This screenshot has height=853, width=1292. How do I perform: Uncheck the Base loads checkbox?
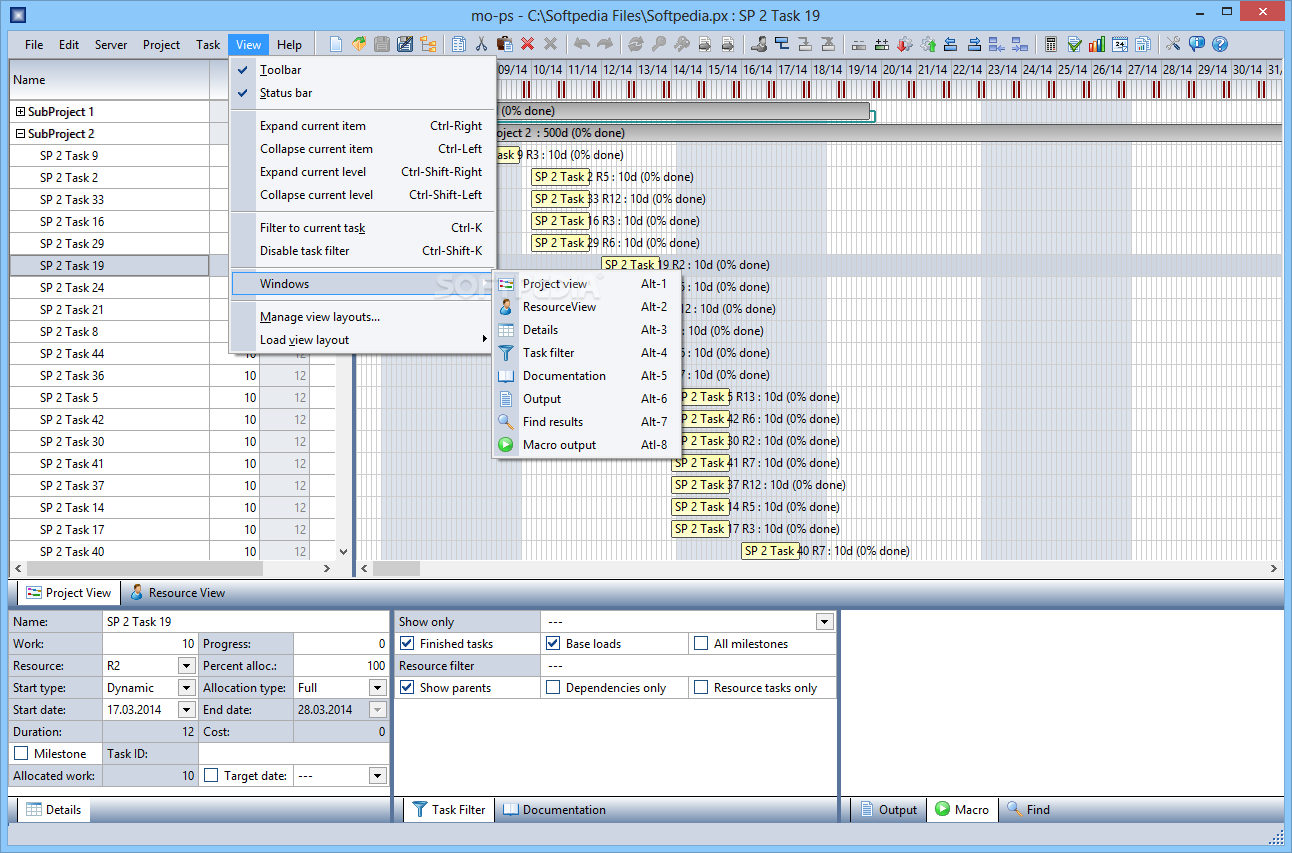[x=553, y=644]
